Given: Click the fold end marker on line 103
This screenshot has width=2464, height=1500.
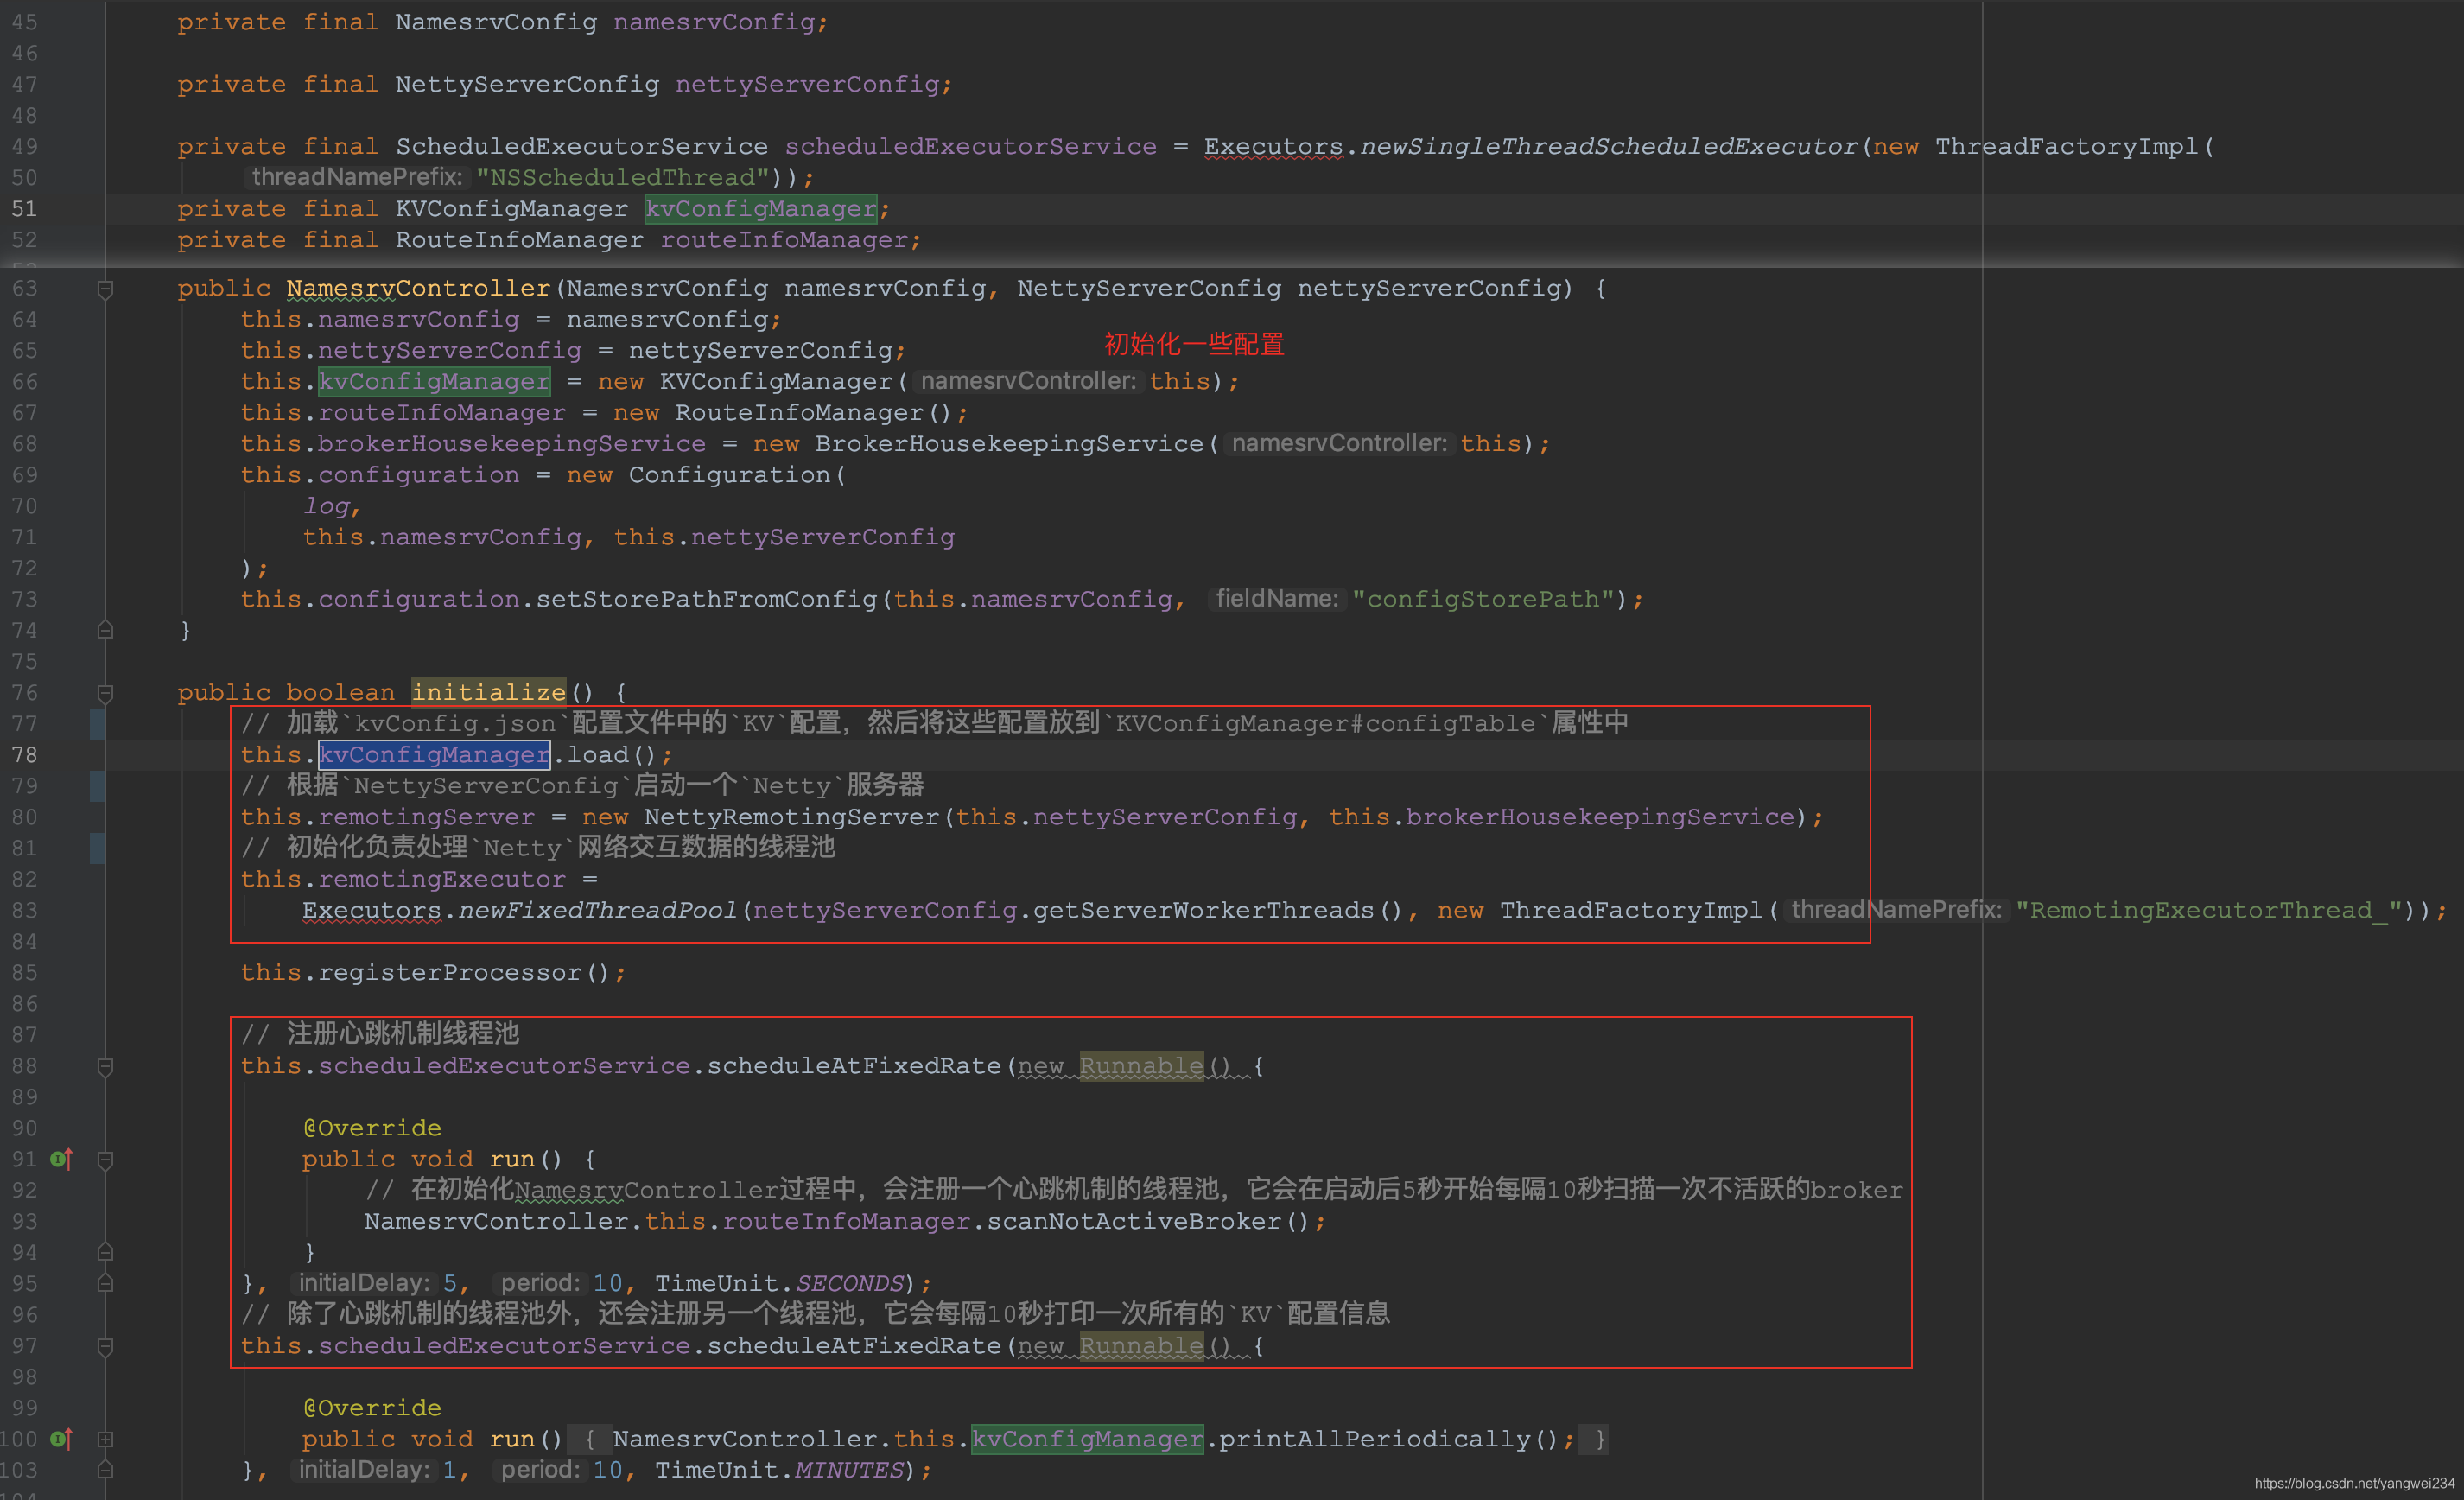Looking at the screenshot, I should (105, 1471).
